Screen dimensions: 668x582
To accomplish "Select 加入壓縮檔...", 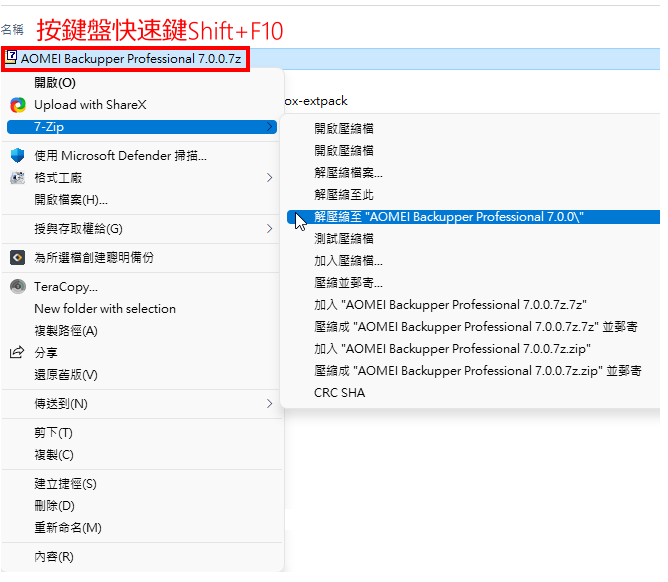I will point(348,261).
